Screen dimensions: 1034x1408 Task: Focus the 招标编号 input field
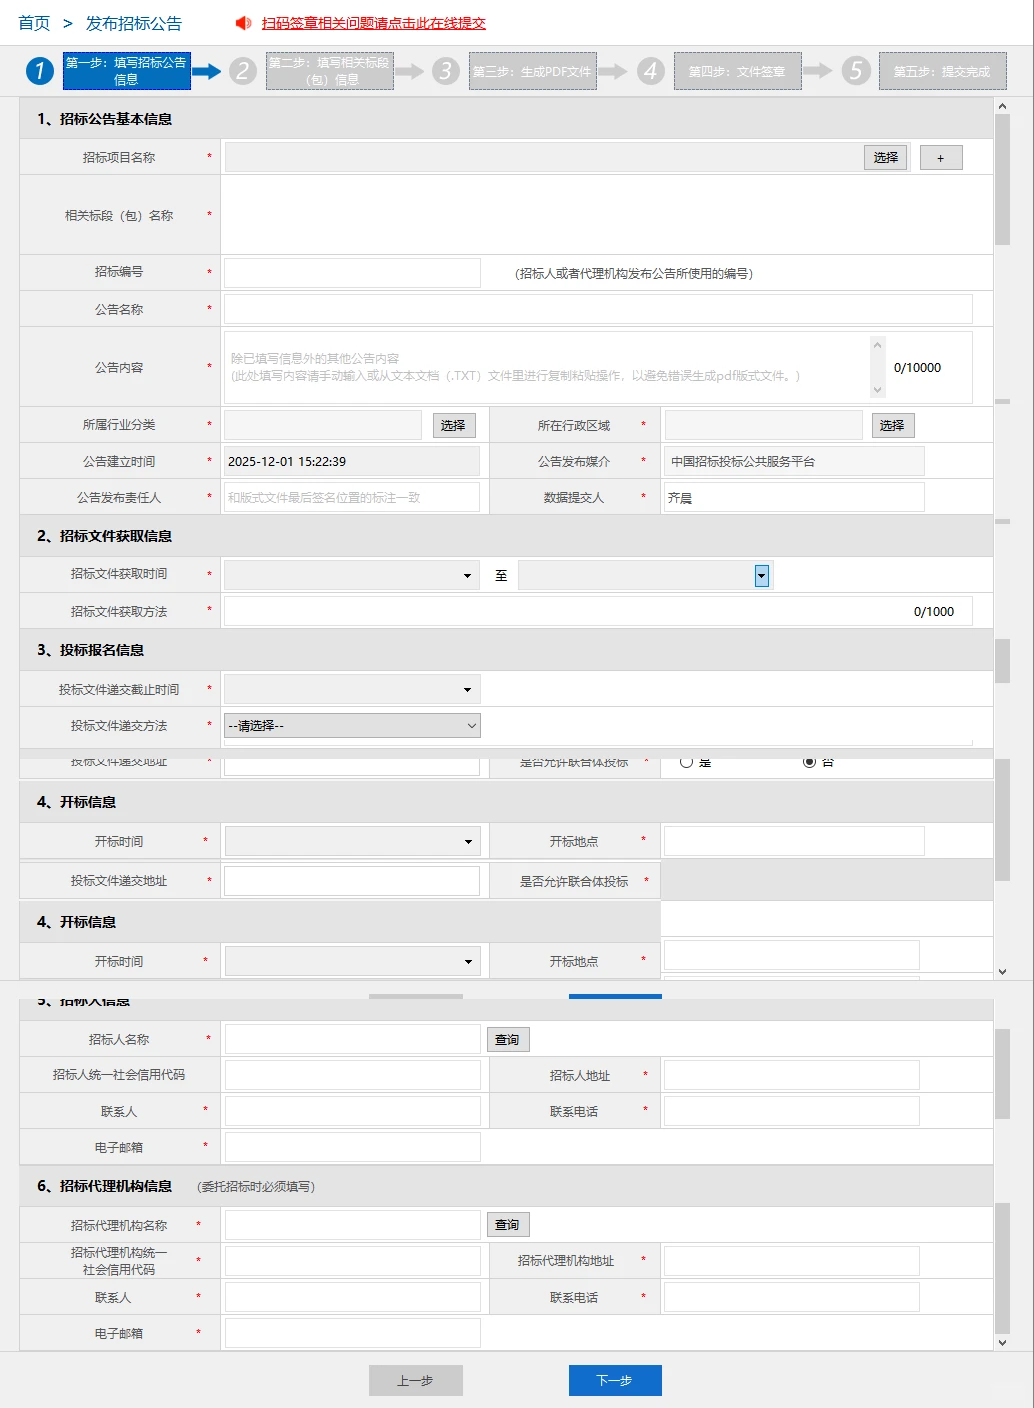352,273
